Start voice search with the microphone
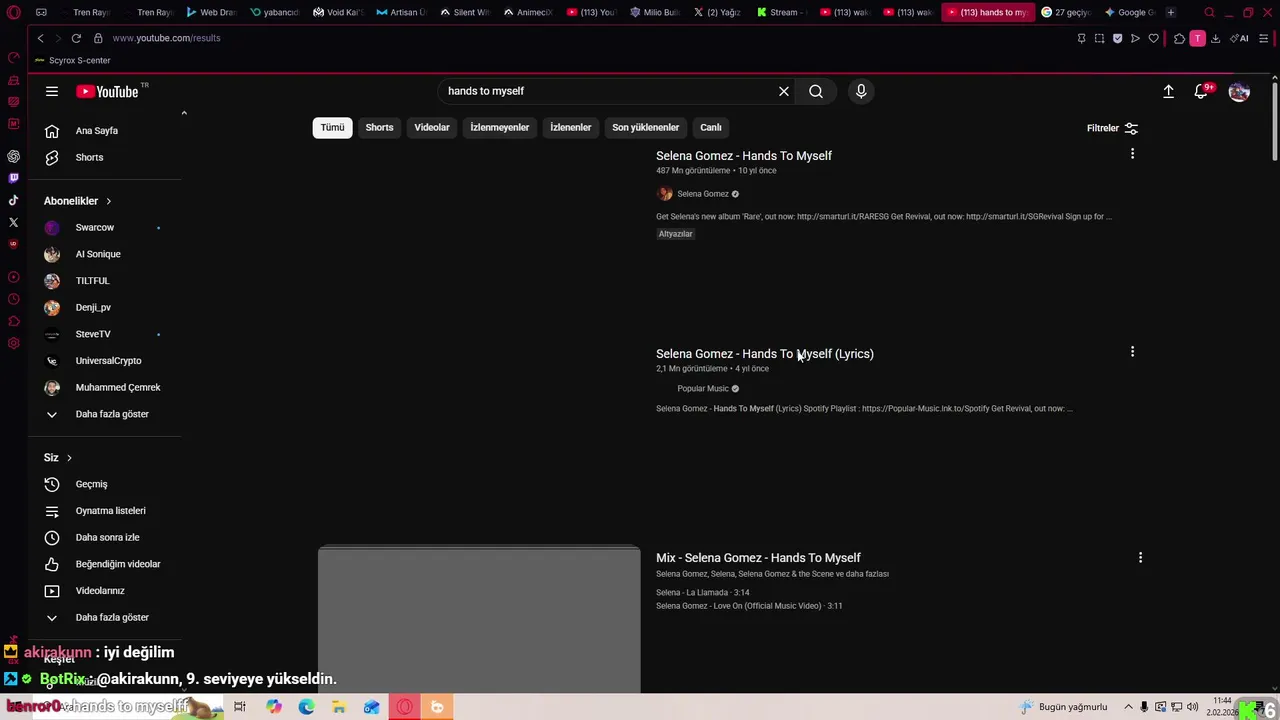The width and height of the screenshot is (1280, 720). pos(861,91)
